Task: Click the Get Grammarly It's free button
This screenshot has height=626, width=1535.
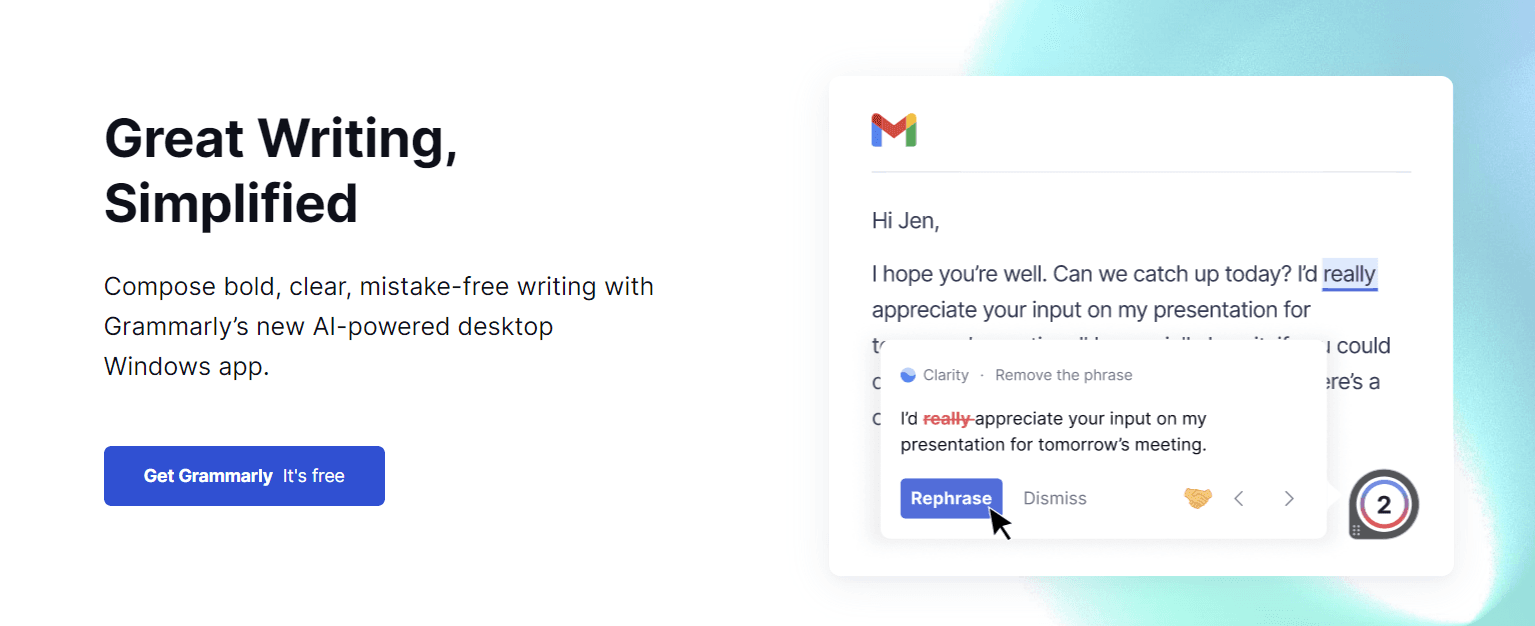Action: pyautogui.click(x=244, y=476)
